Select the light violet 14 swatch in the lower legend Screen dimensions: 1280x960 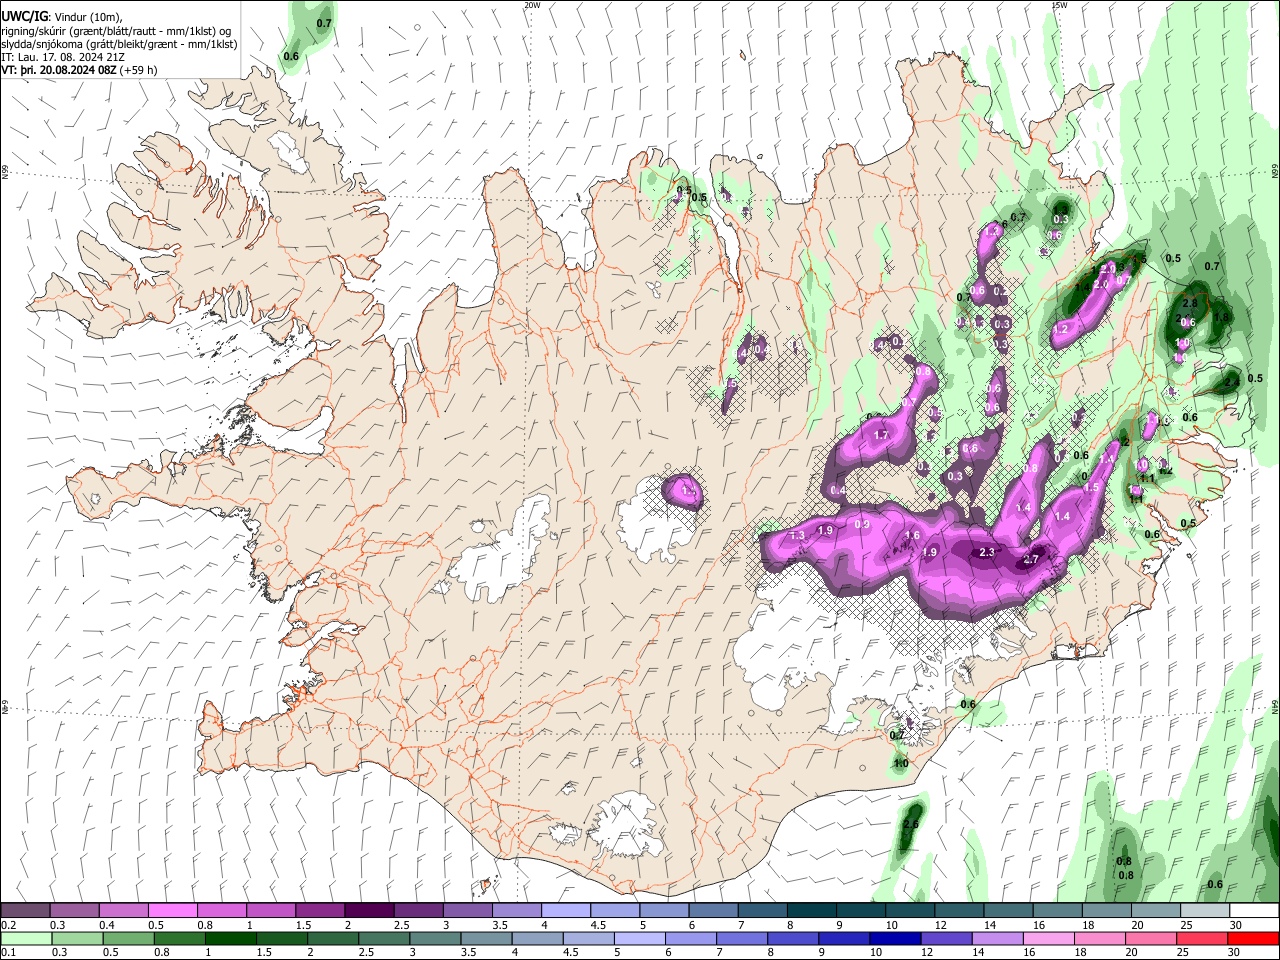pos(997,939)
